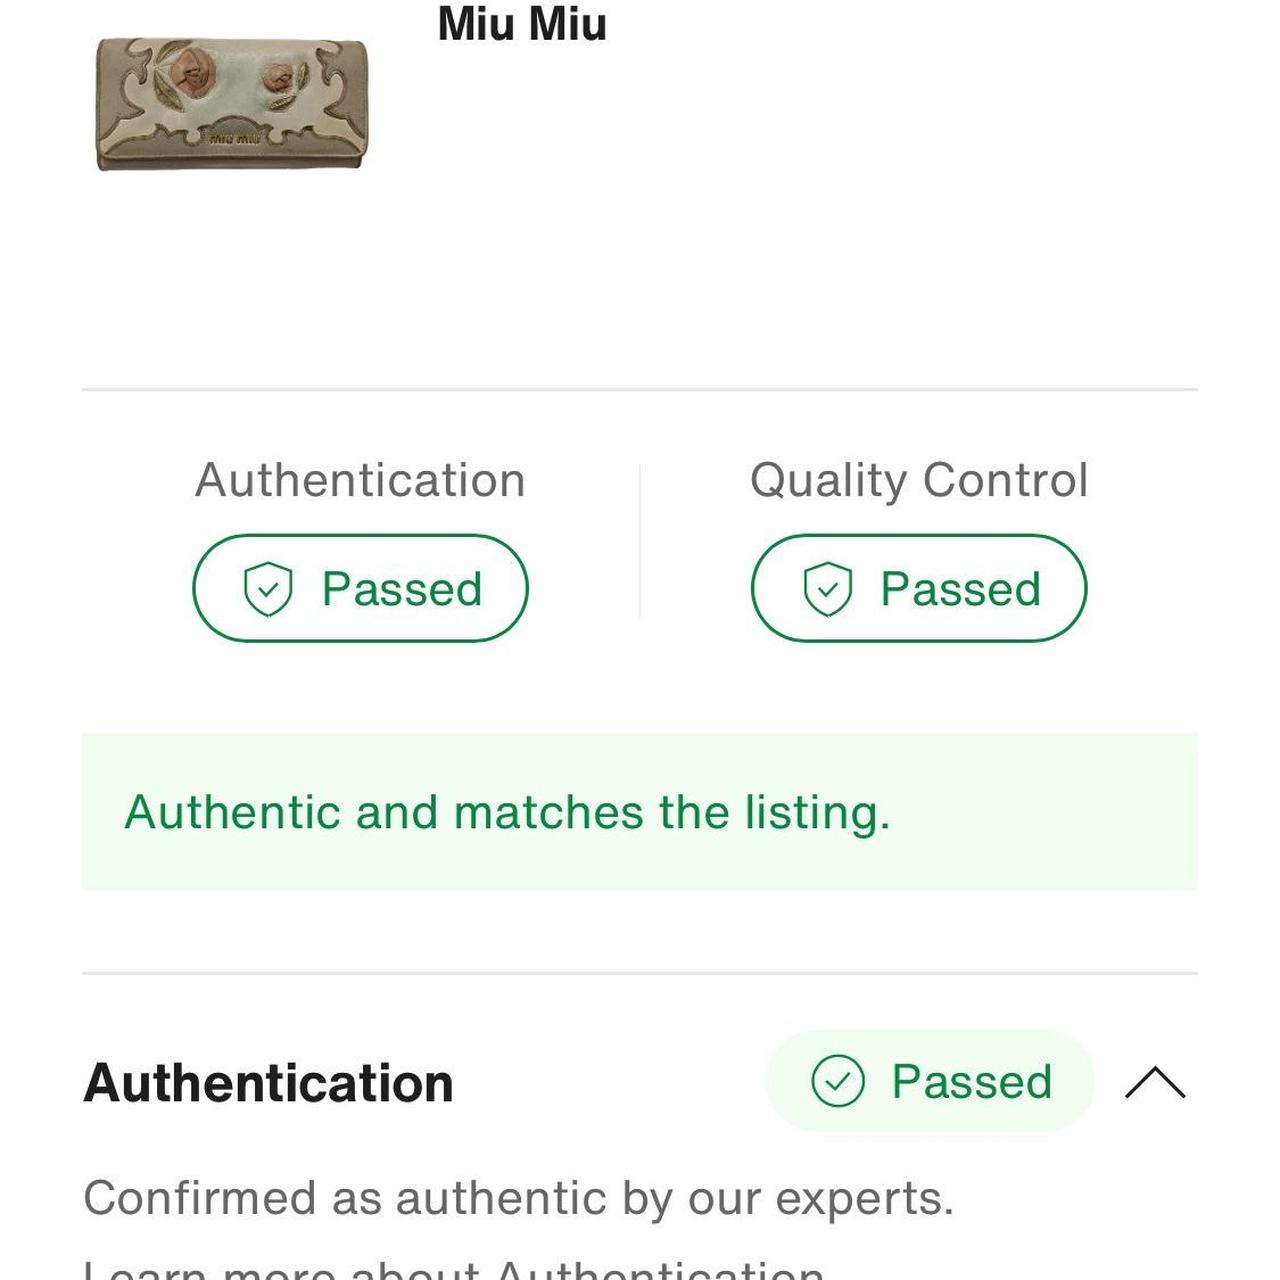Select the gray Authentication label above the pill
This screenshot has width=1280, height=1280.
tap(360, 480)
